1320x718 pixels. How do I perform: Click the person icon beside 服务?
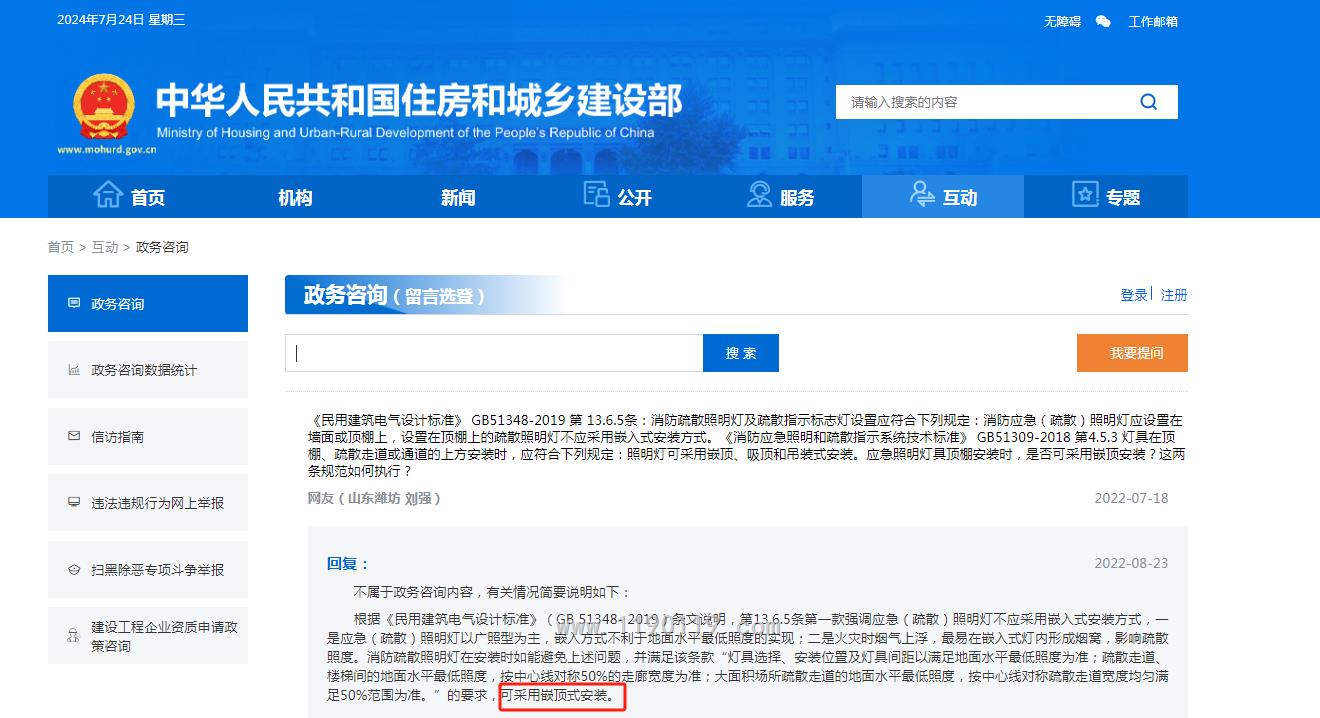[759, 194]
